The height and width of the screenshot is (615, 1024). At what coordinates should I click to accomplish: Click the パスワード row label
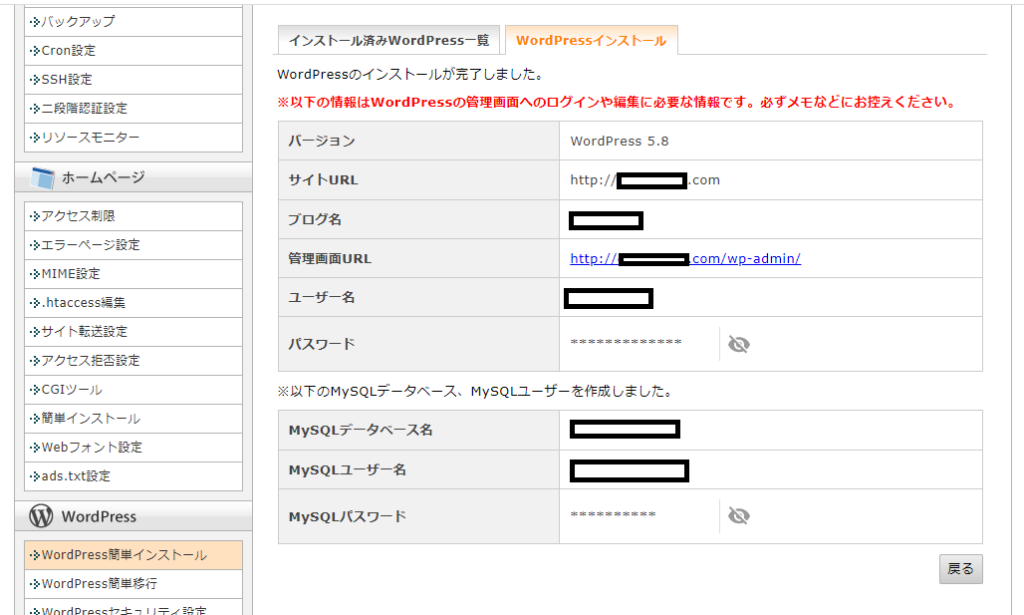point(321,344)
